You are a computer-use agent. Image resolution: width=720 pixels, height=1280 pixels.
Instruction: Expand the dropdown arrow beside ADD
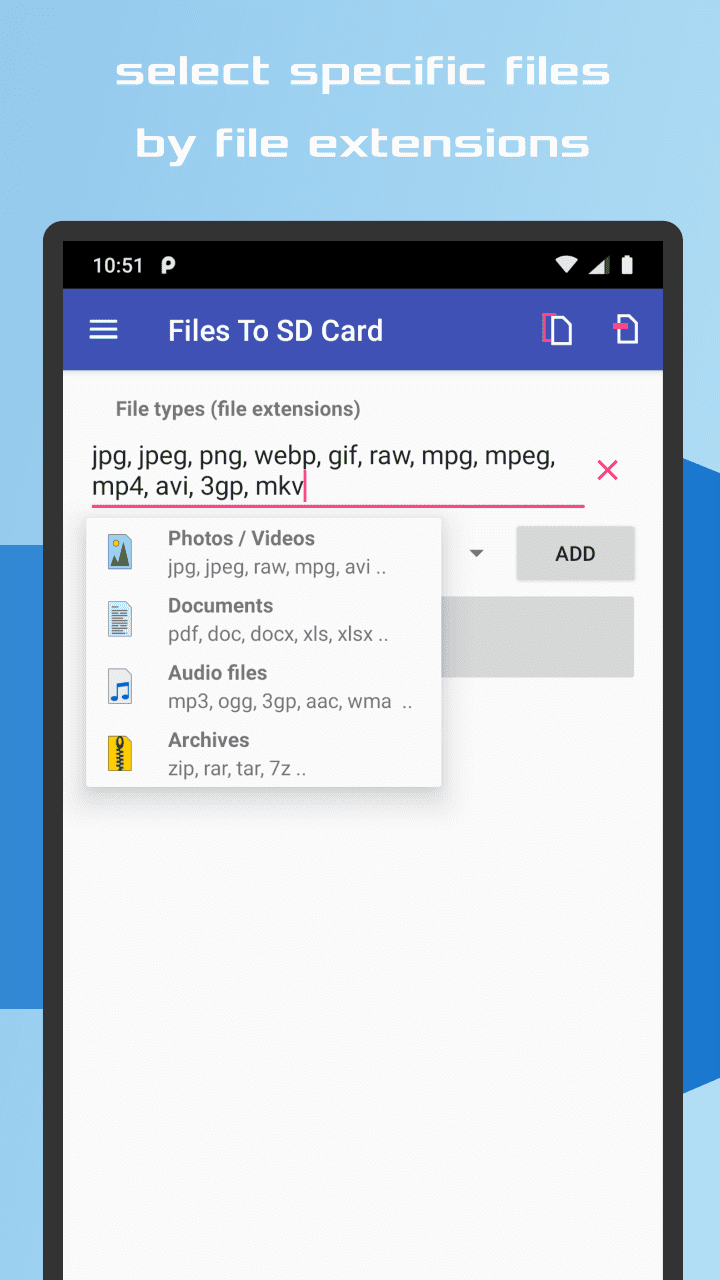coord(477,554)
